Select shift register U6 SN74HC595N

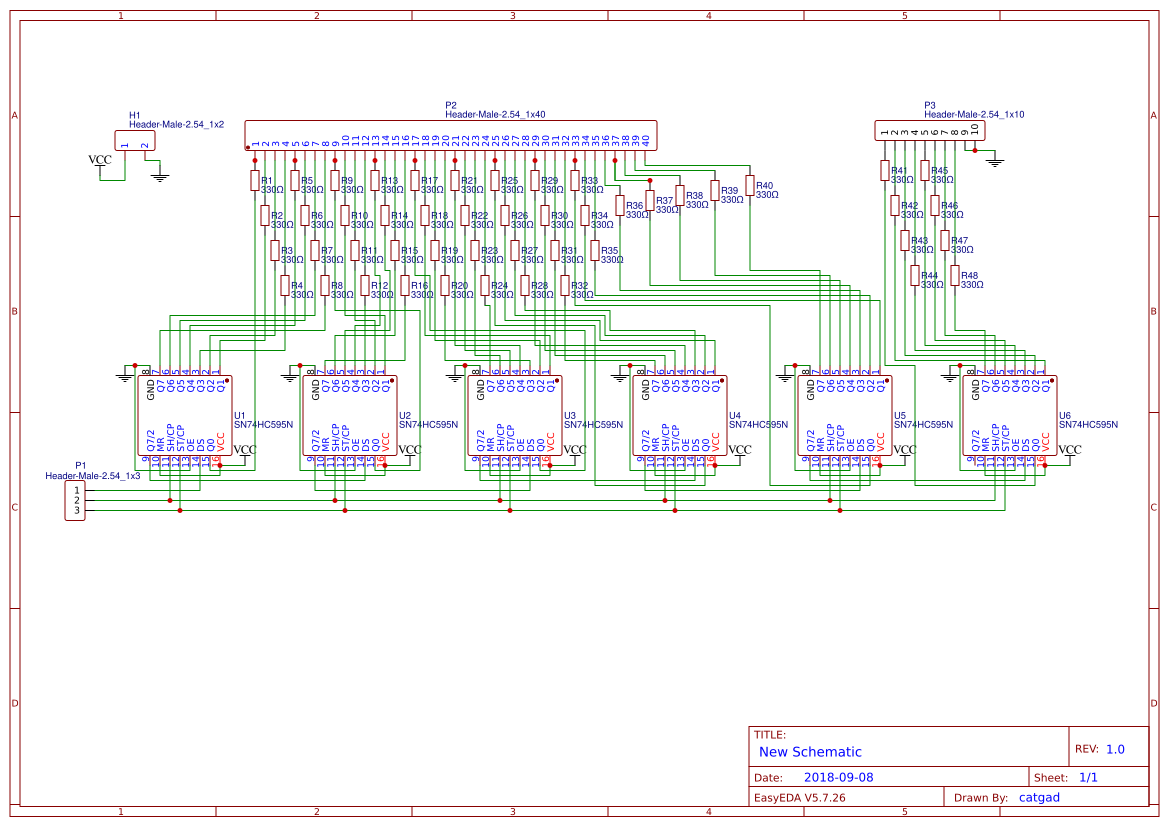[x=1010, y=415]
